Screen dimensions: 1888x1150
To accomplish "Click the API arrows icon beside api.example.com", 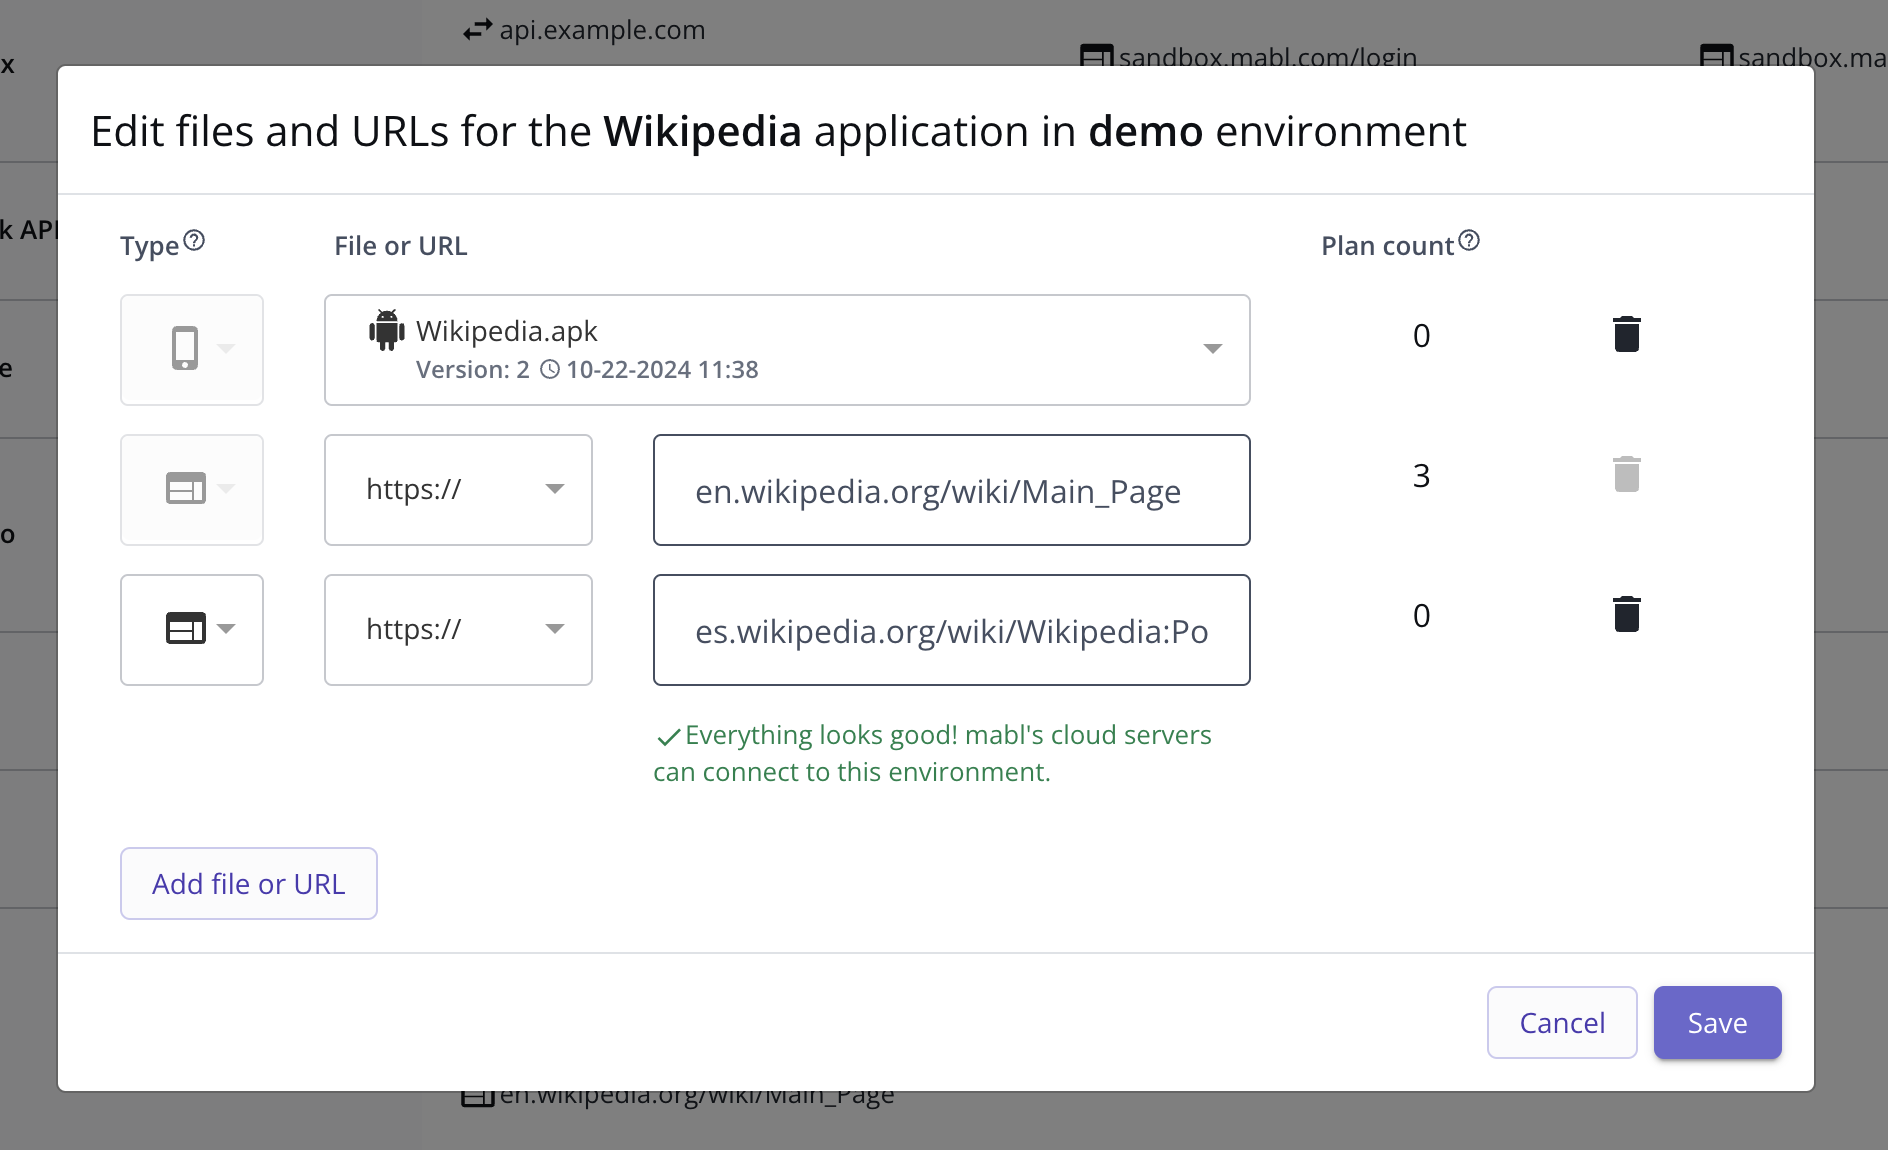I will click(x=478, y=30).
